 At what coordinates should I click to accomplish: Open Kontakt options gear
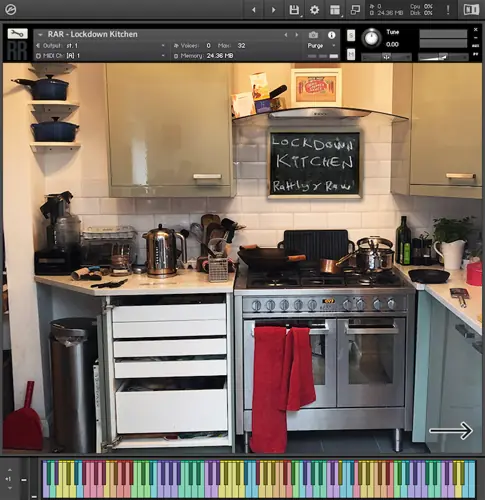point(314,10)
